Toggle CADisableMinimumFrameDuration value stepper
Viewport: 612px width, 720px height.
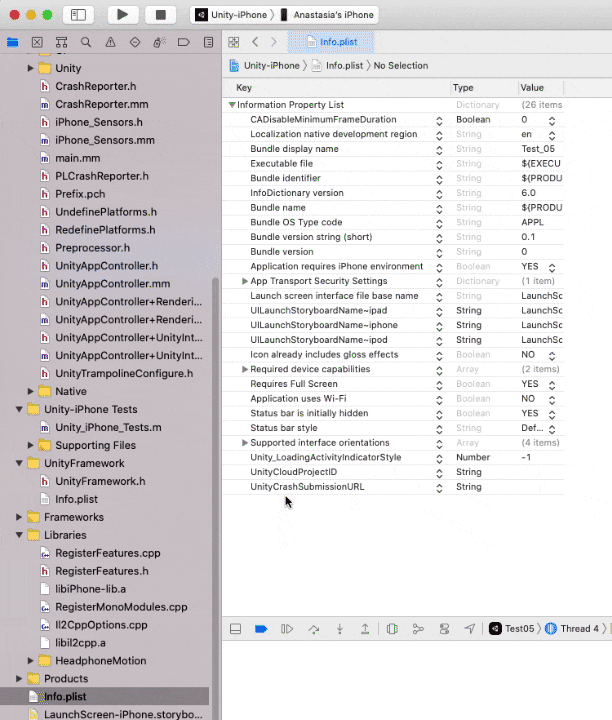pos(552,121)
